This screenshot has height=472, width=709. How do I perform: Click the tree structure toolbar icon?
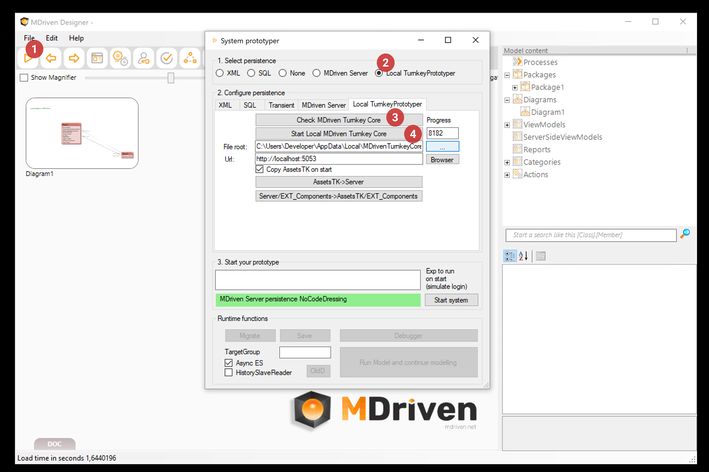[190, 58]
